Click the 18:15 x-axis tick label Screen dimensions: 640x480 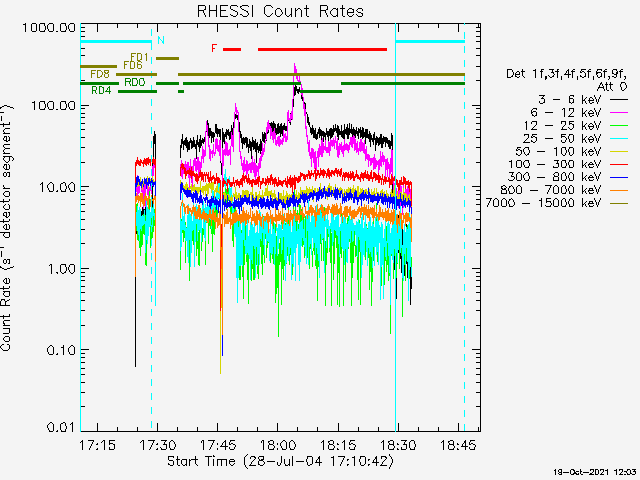pyautogui.click(x=338, y=445)
